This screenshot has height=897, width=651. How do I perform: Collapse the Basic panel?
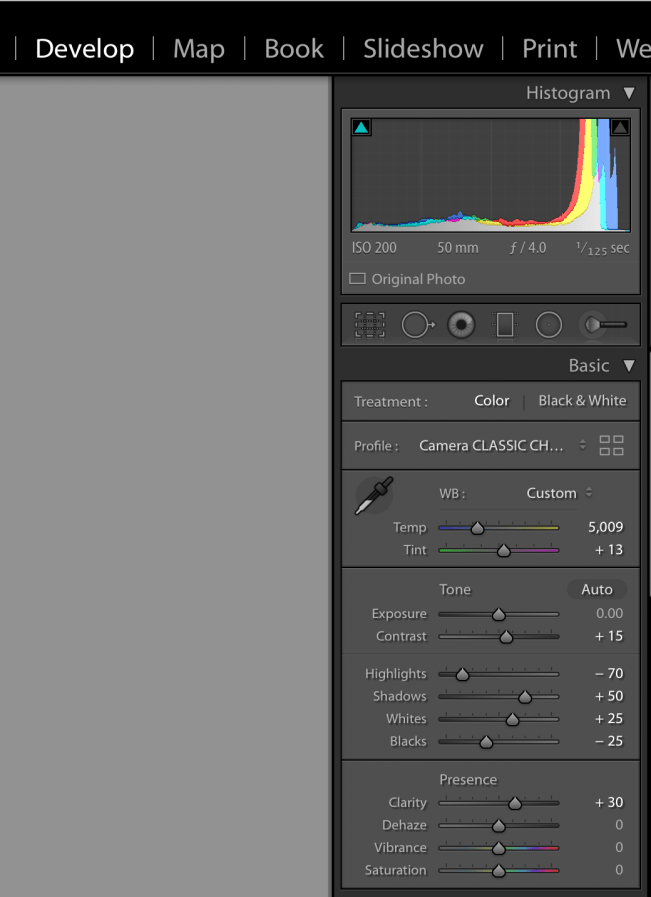(x=629, y=366)
